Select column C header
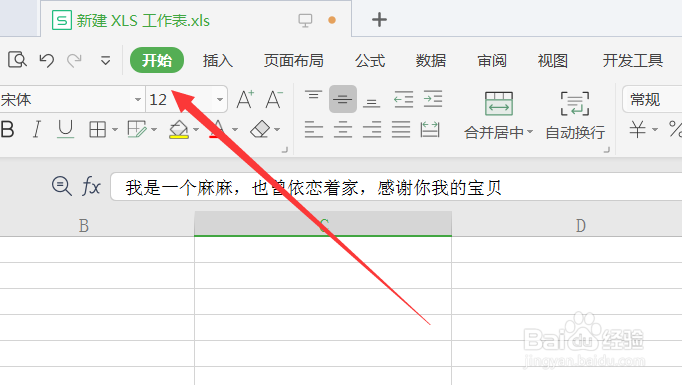The image size is (682, 385). [323, 224]
